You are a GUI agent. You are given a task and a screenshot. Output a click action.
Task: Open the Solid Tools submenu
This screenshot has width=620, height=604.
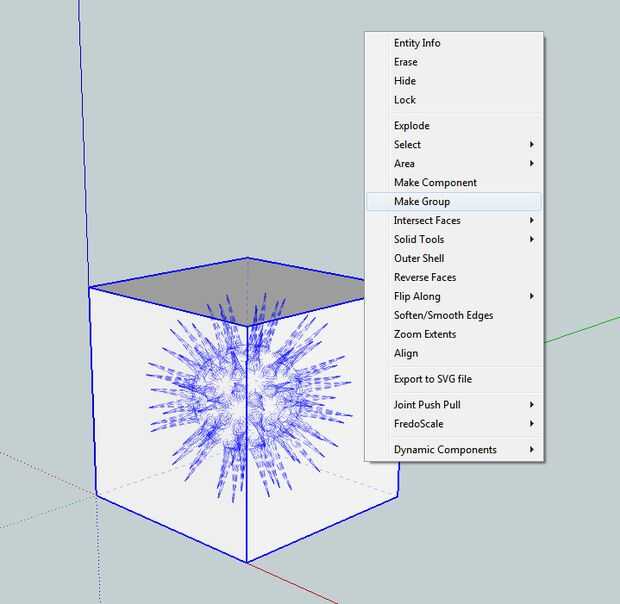coord(454,240)
